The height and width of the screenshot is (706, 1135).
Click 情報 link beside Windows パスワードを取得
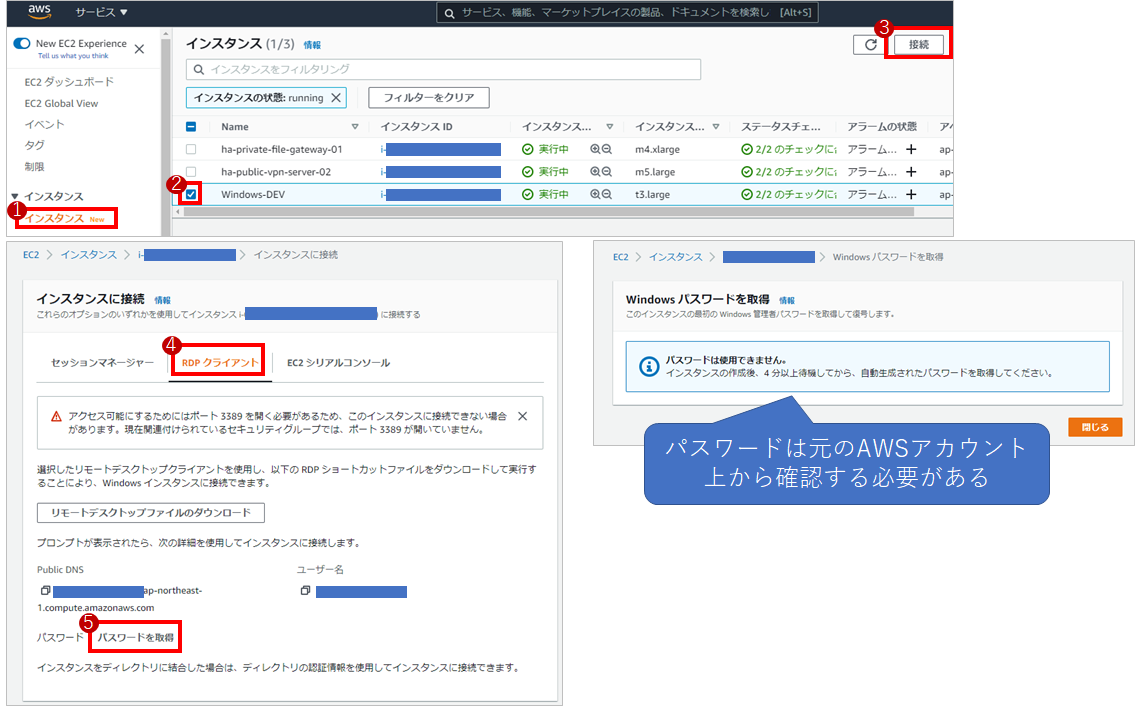pos(787,301)
